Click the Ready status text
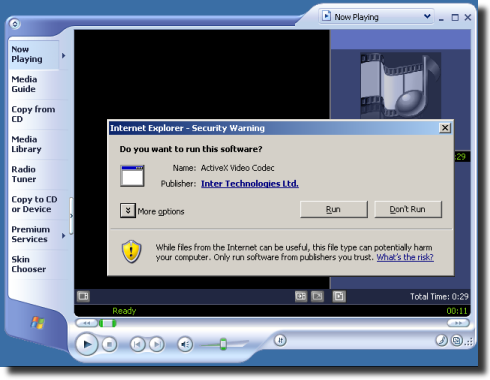This screenshot has width=490, height=380. pyautogui.click(x=124, y=311)
